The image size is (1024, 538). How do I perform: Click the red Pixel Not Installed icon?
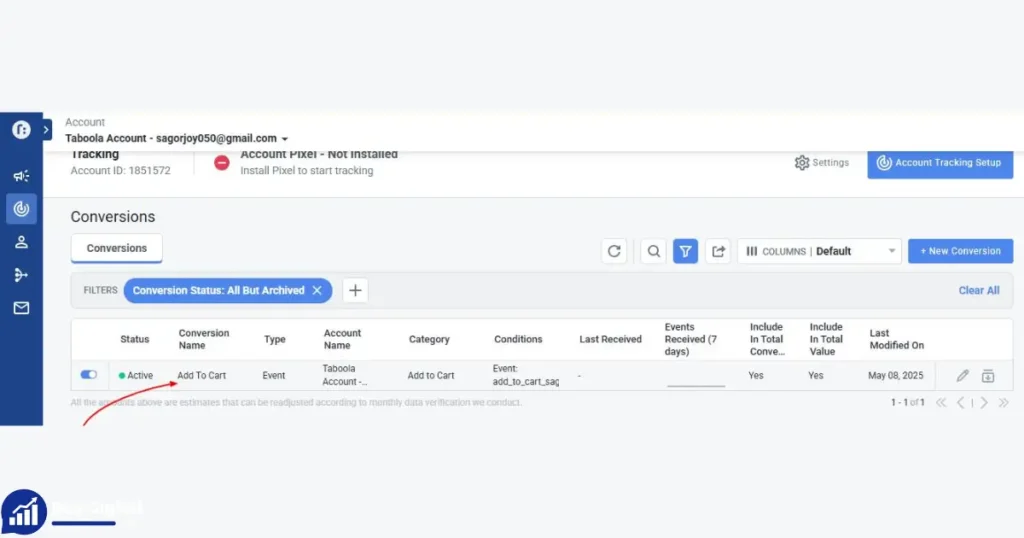click(x=222, y=163)
